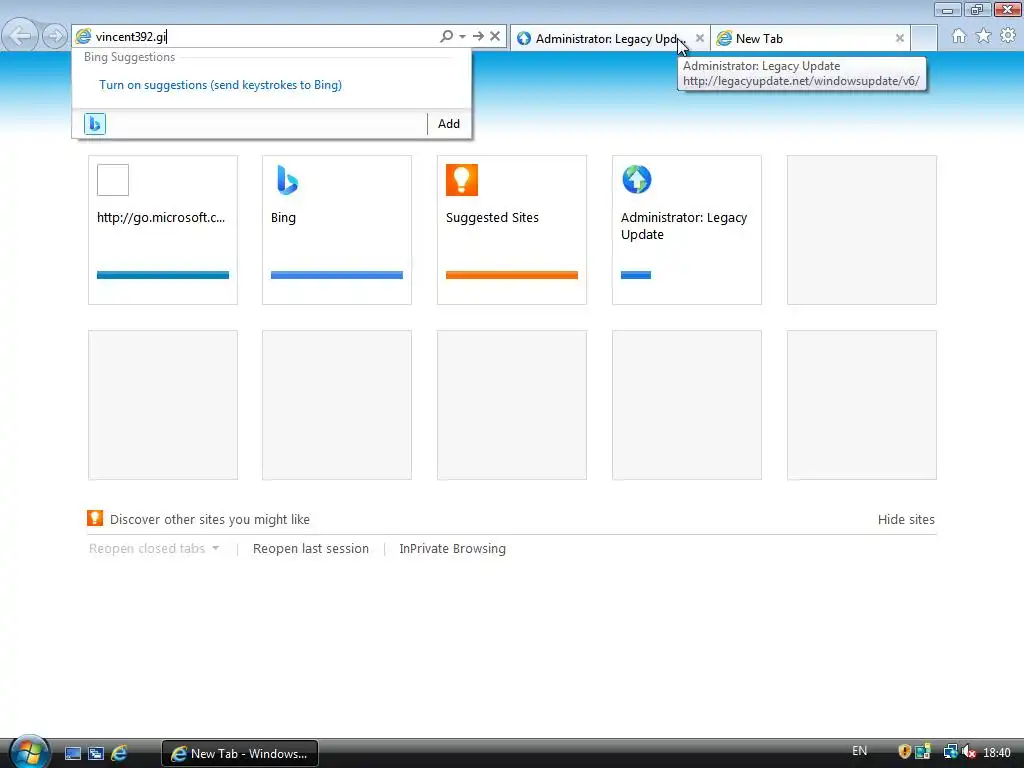This screenshot has height=768, width=1024.
Task: Click the Stop button in address bar
Action: tap(495, 37)
